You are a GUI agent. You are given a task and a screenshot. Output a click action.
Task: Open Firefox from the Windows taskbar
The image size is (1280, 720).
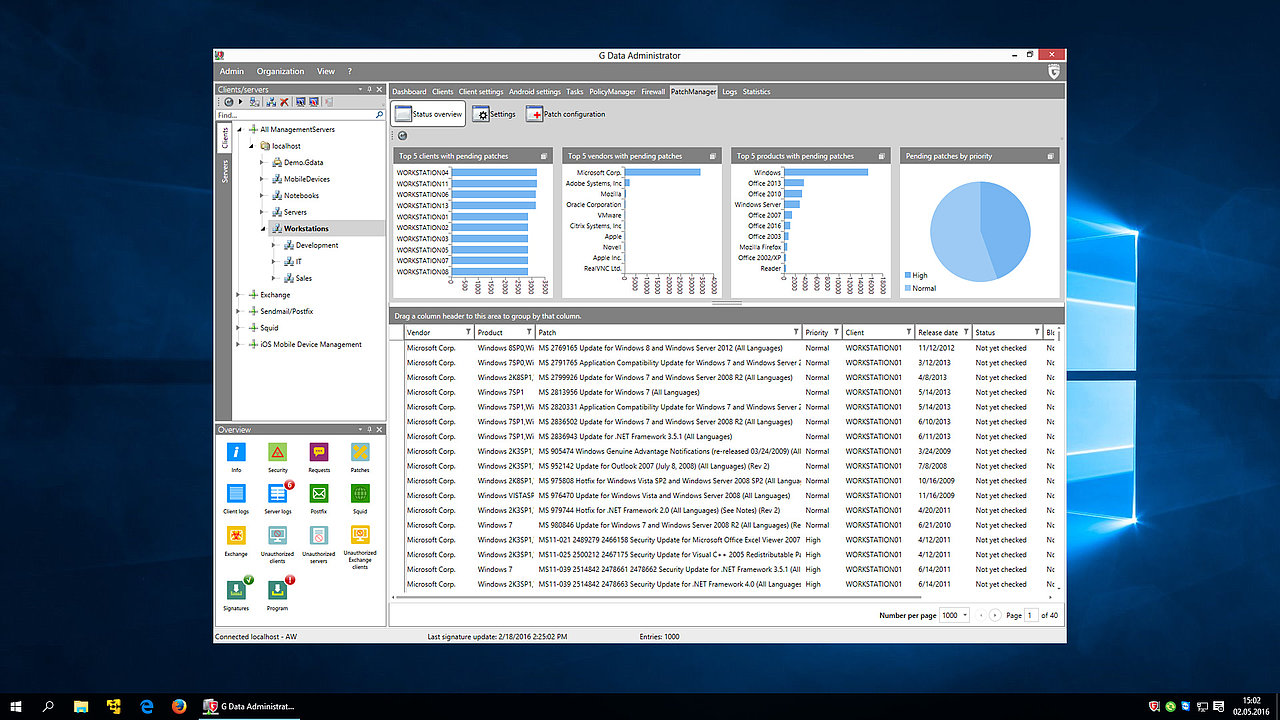(x=179, y=706)
